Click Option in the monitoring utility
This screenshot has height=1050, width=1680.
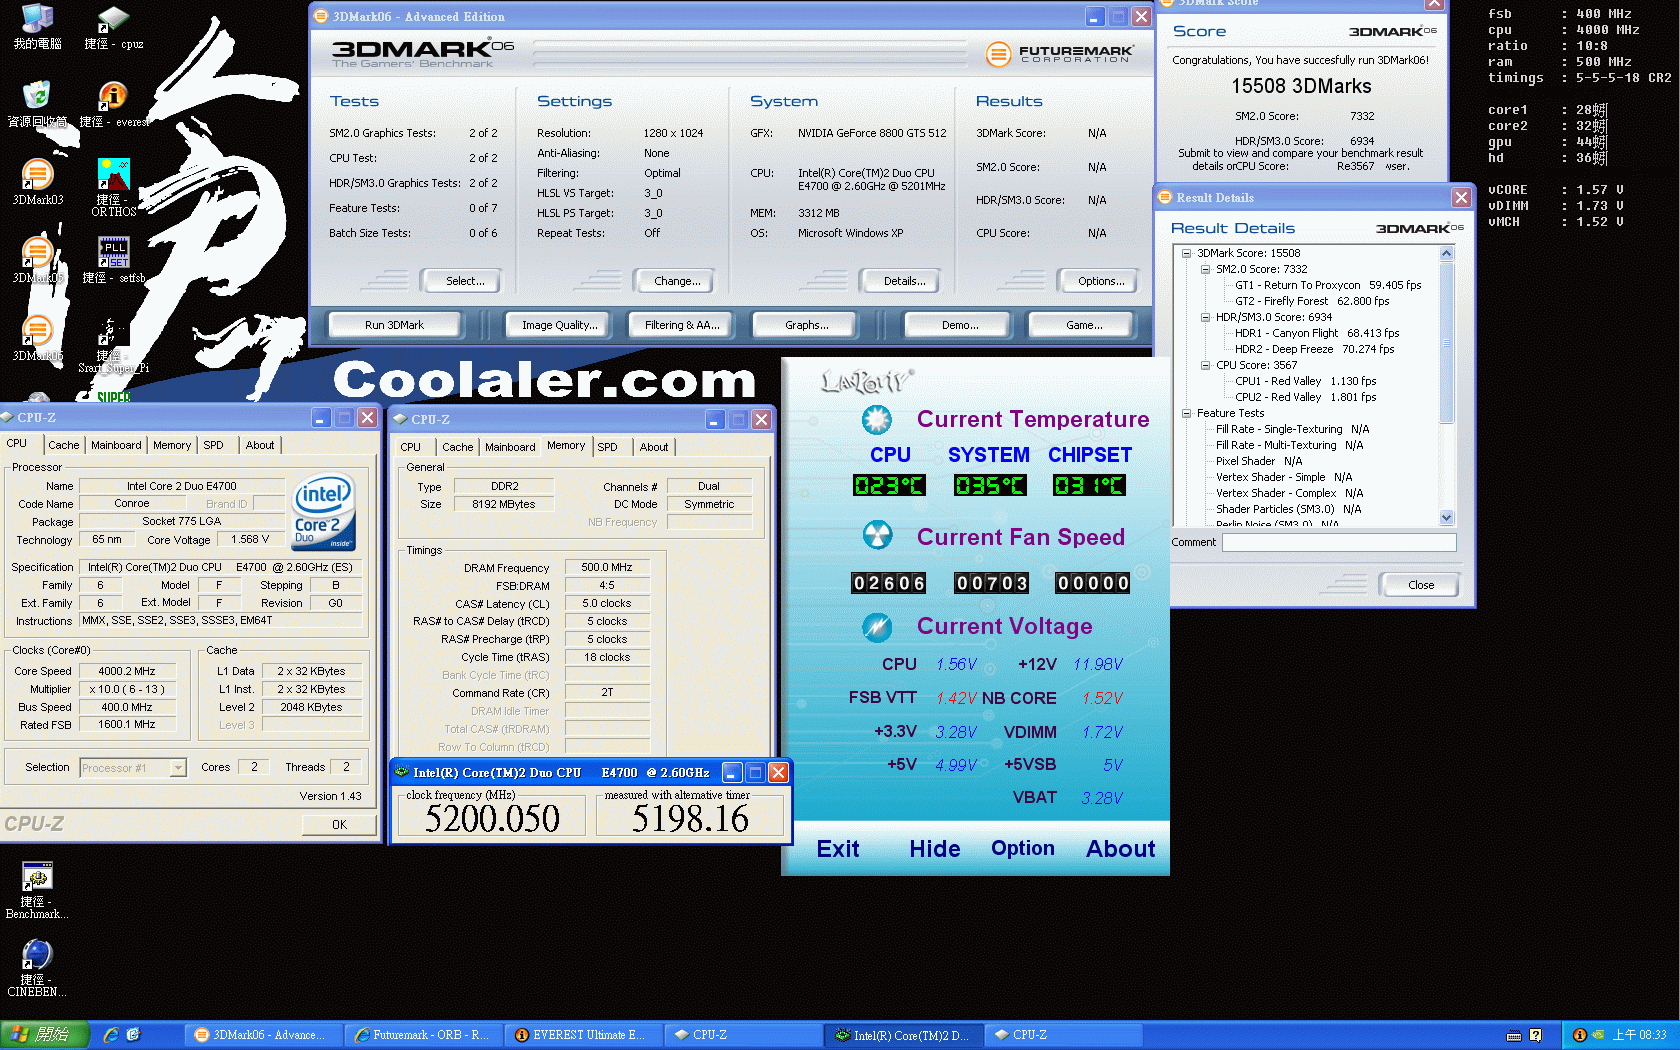tap(1022, 848)
